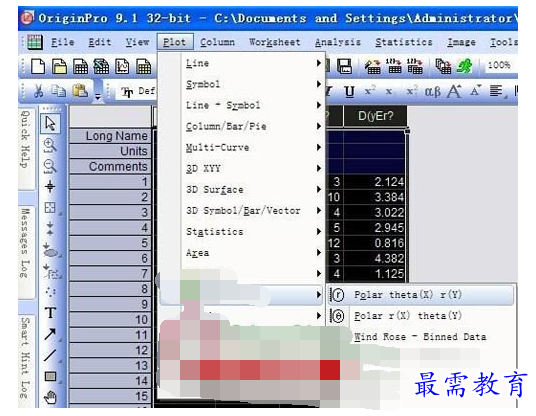
Task: Select row header 5
Action: click(x=110, y=243)
